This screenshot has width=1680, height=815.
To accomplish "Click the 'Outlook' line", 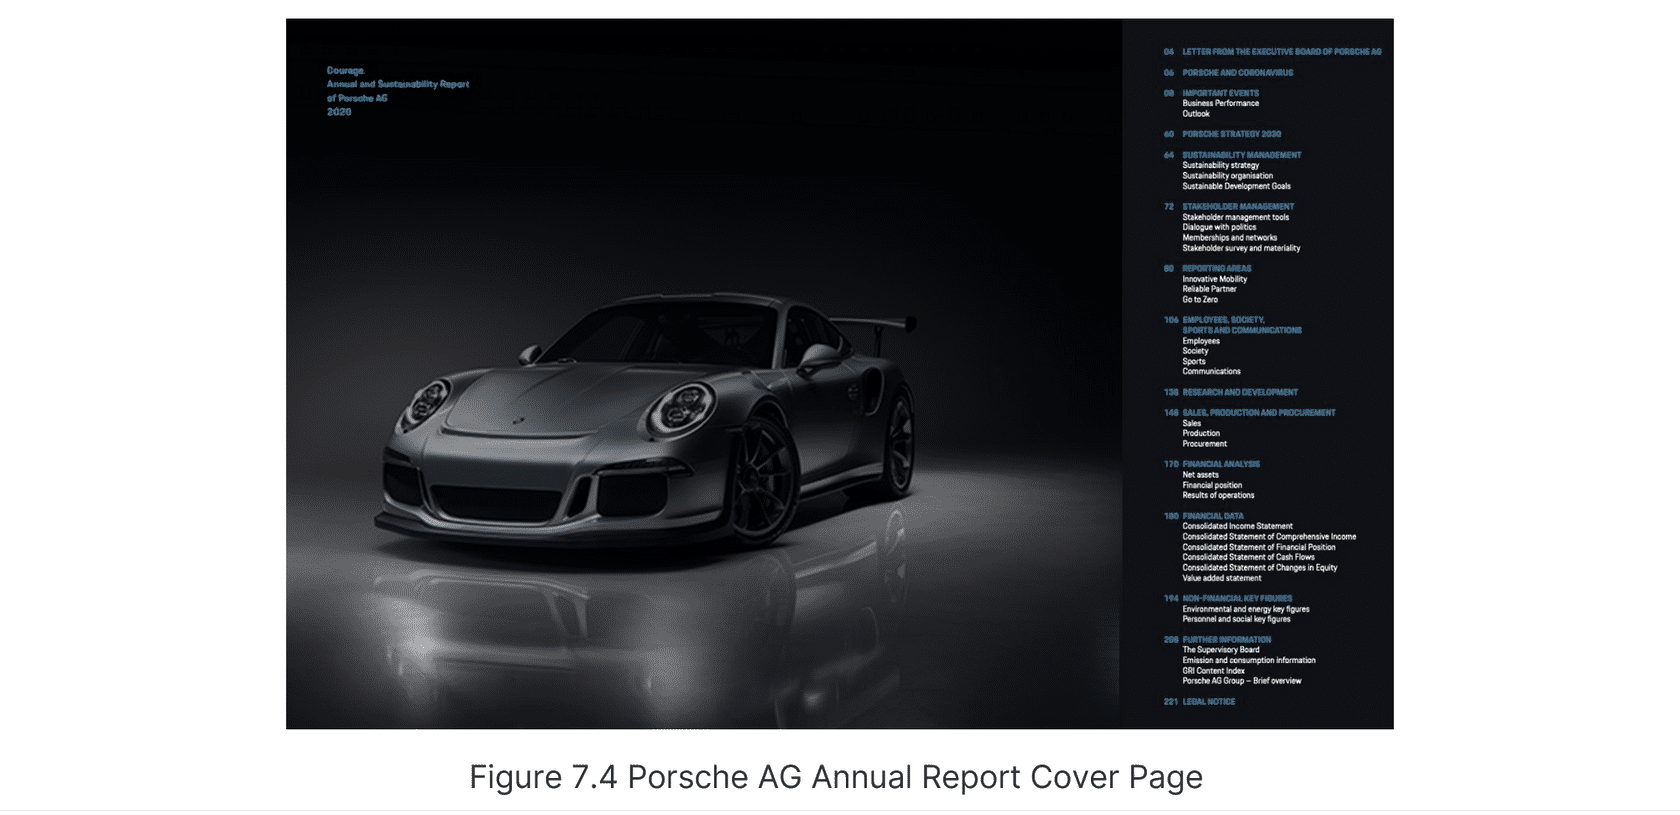I will point(1196,114).
